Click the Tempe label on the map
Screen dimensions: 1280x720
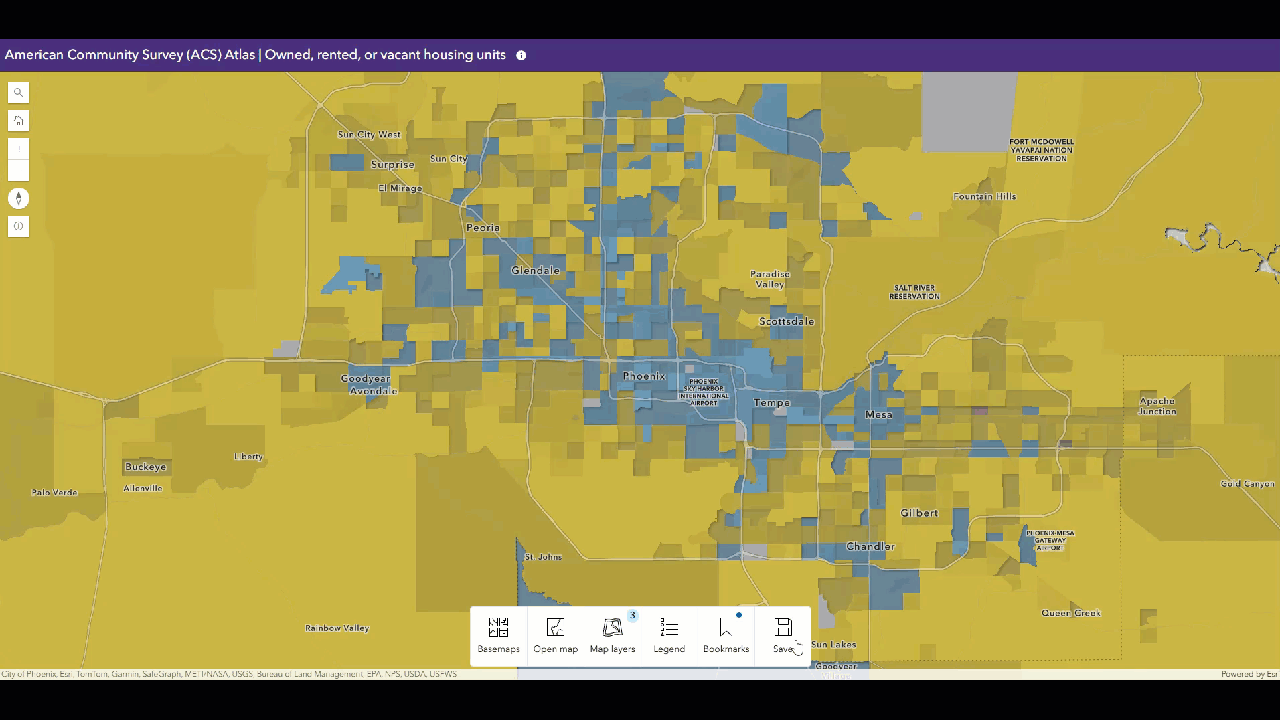coord(771,403)
